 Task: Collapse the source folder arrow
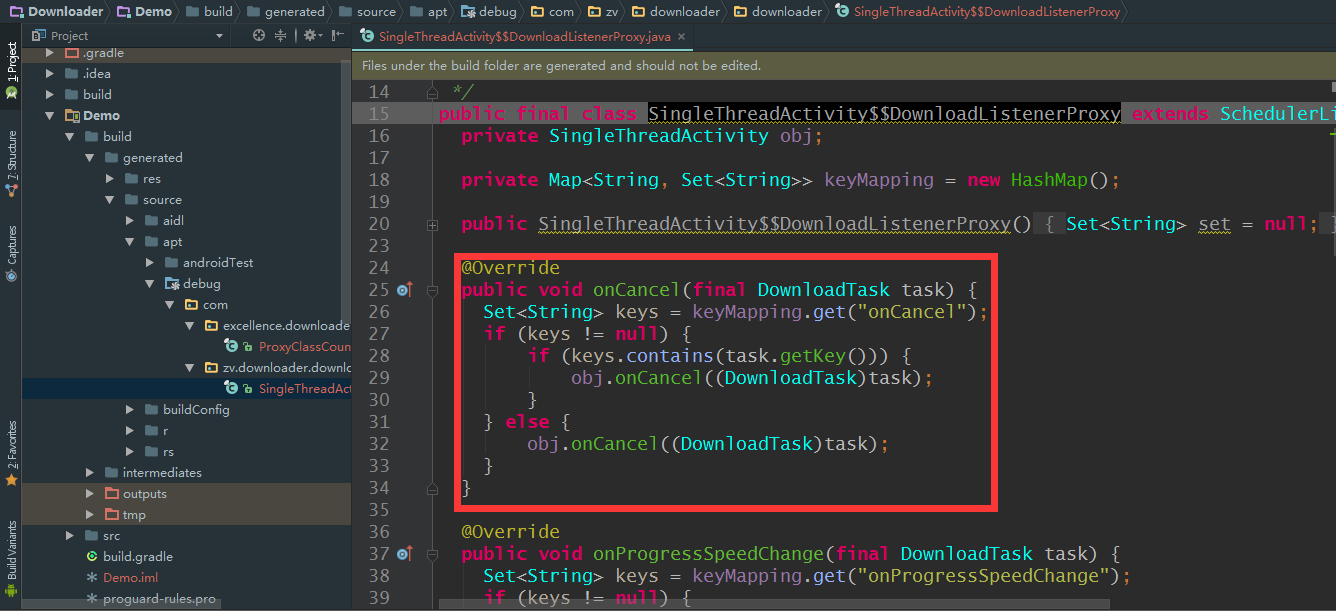pos(109,199)
